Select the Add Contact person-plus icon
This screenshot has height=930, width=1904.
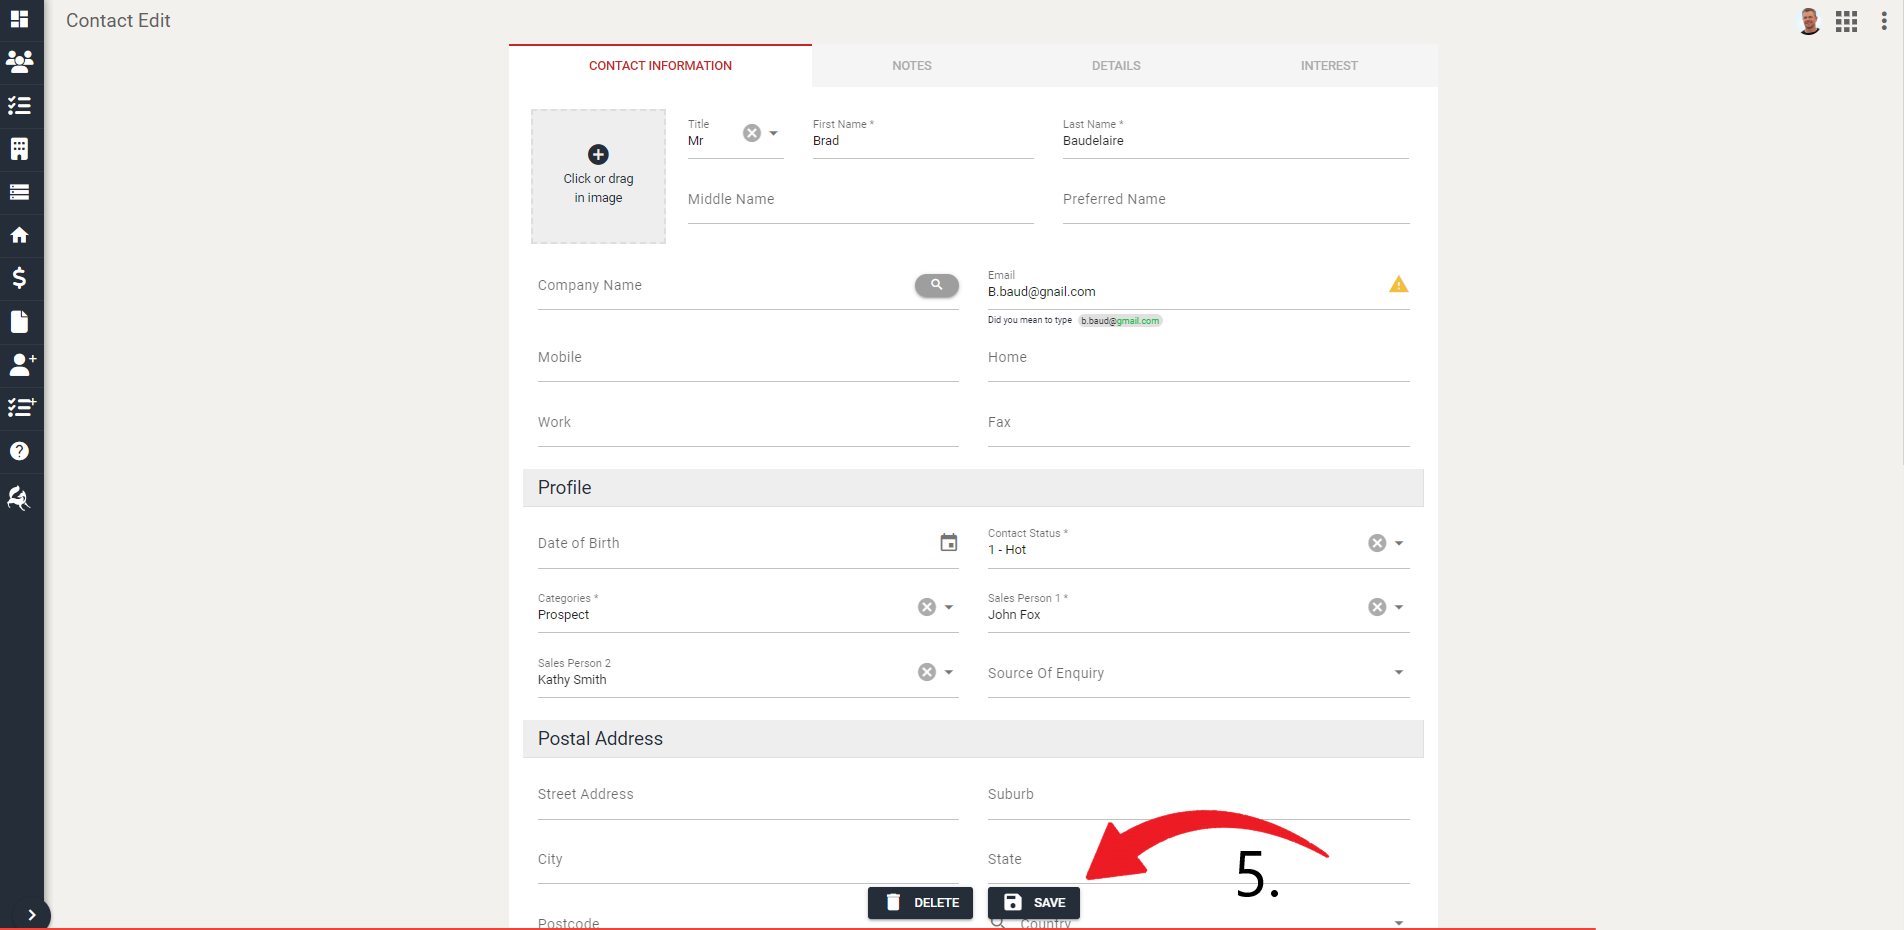22,364
